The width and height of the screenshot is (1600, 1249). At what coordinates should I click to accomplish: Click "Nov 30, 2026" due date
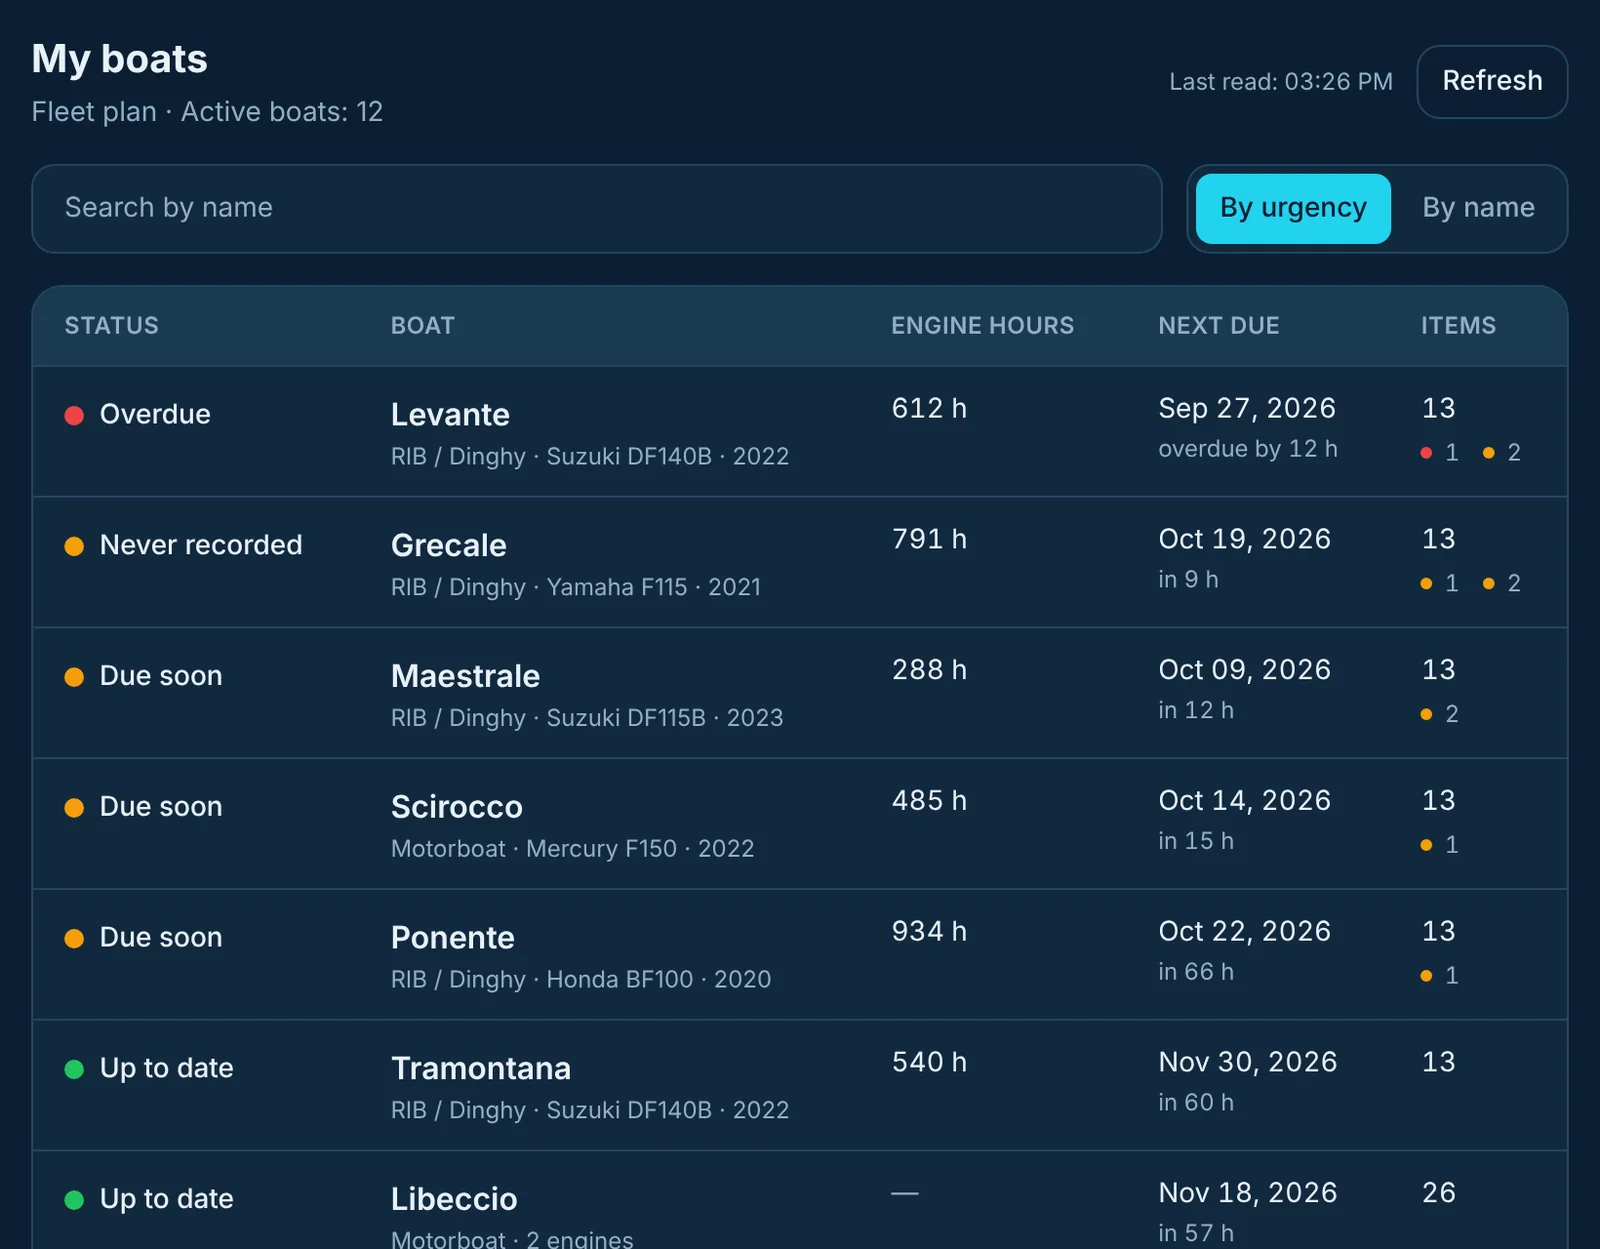[x=1248, y=1062]
